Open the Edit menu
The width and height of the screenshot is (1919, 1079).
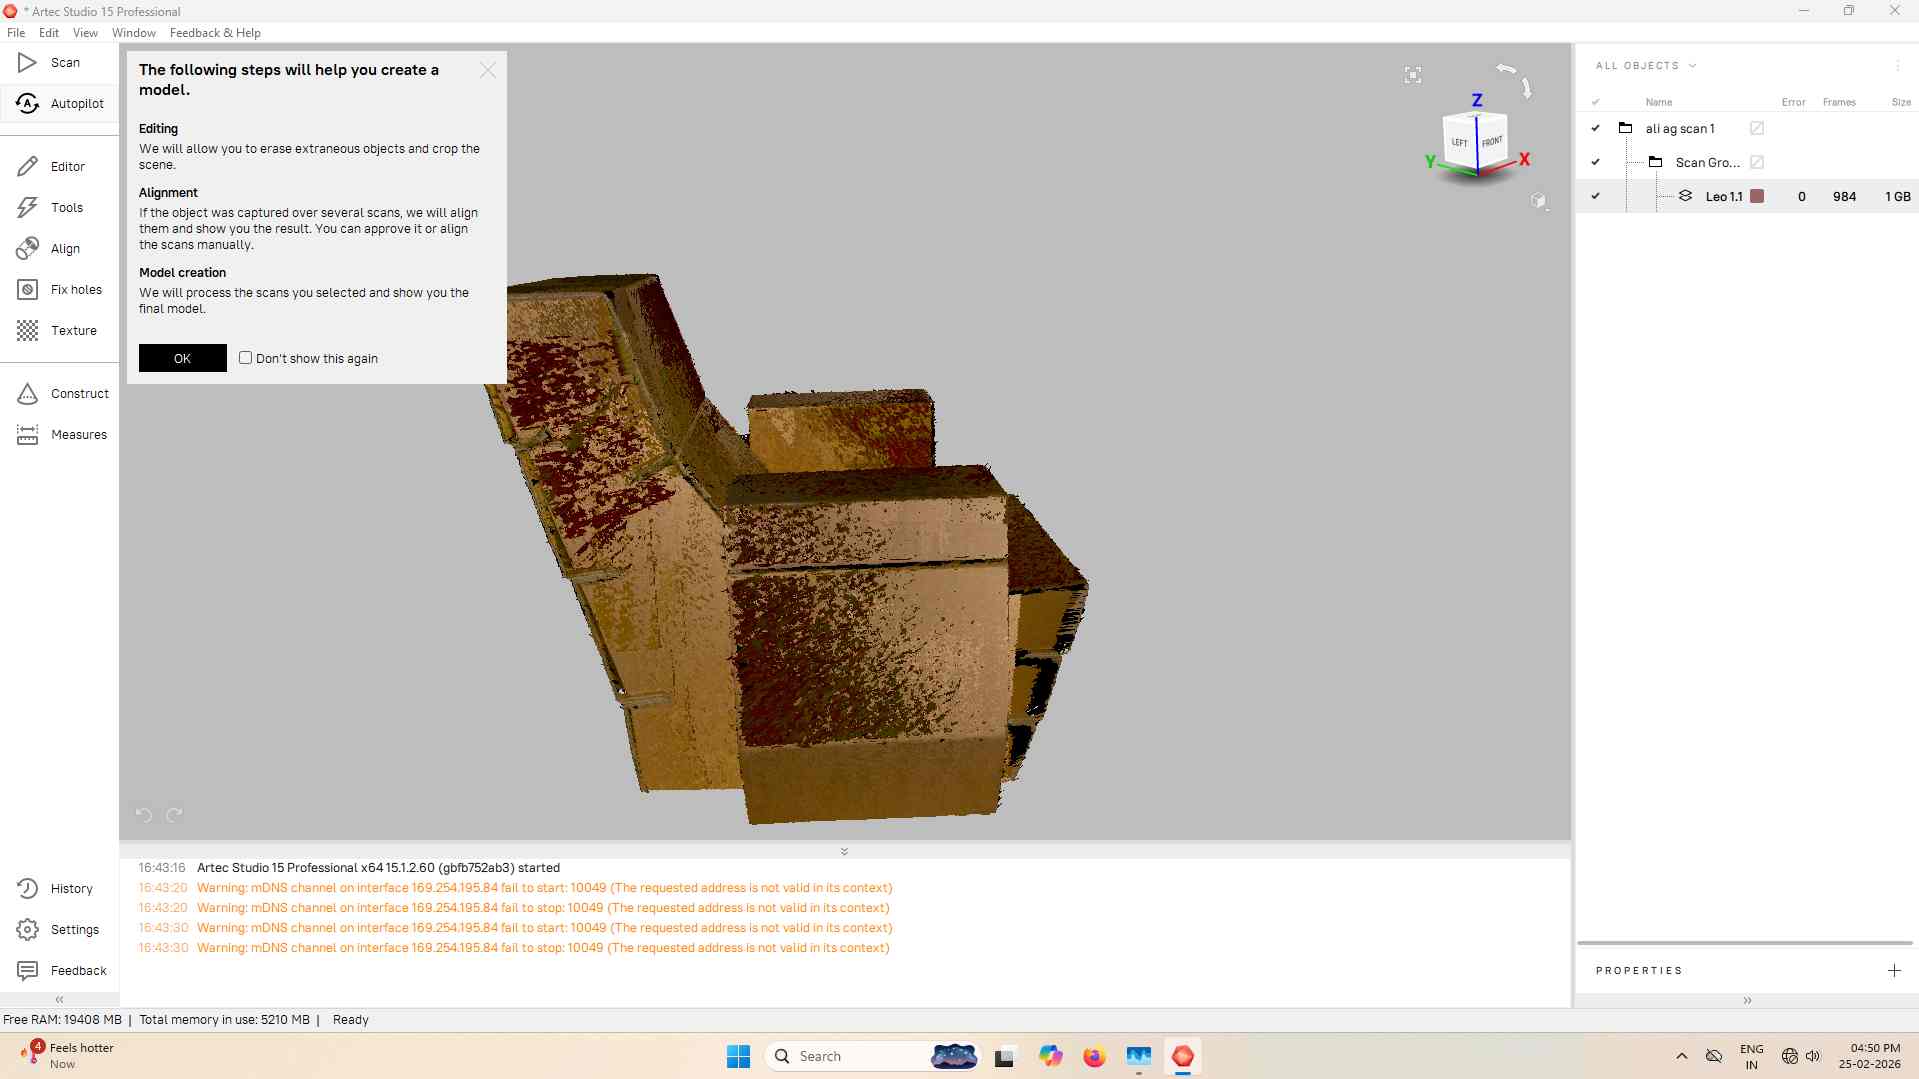pyautogui.click(x=49, y=33)
